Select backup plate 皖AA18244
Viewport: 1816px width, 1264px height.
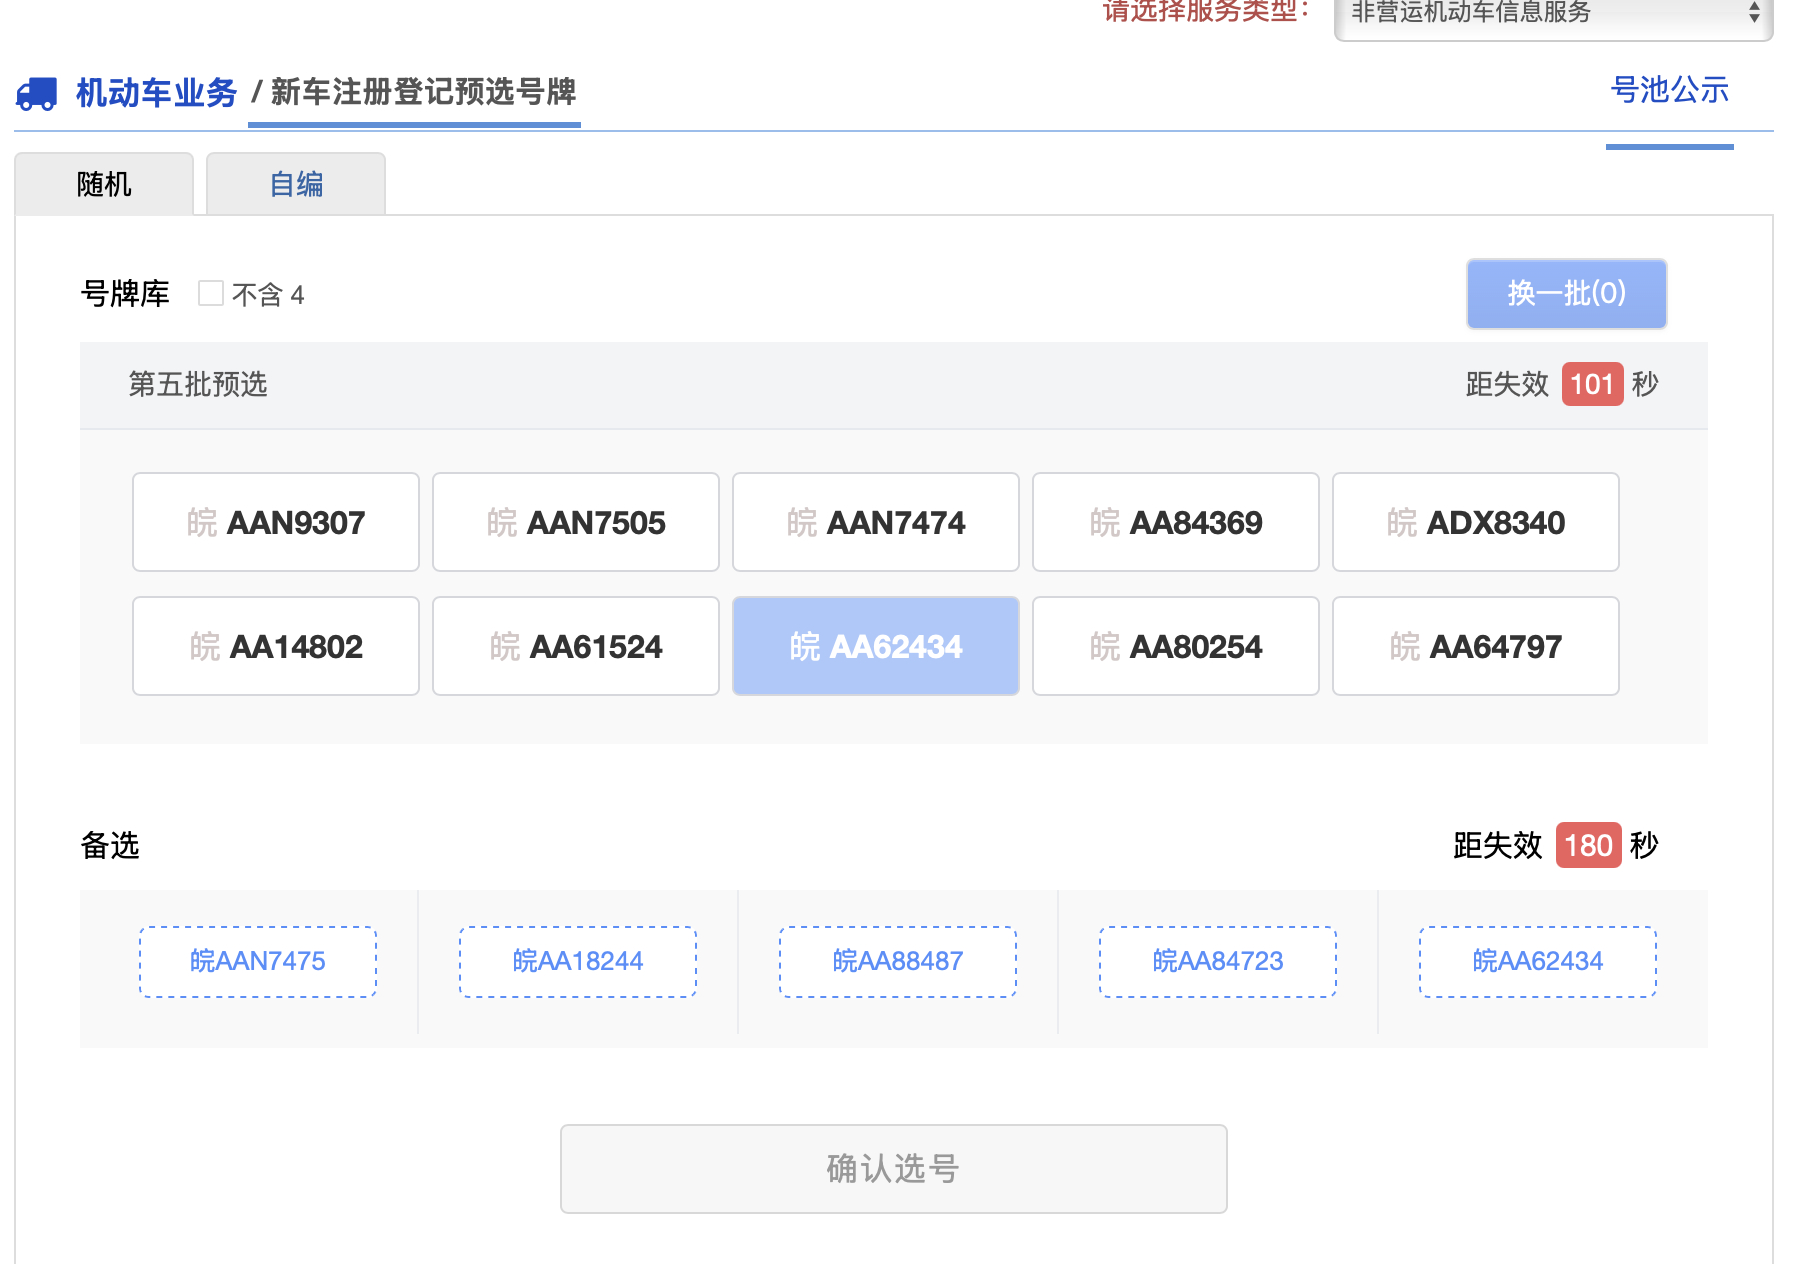(x=578, y=961)
